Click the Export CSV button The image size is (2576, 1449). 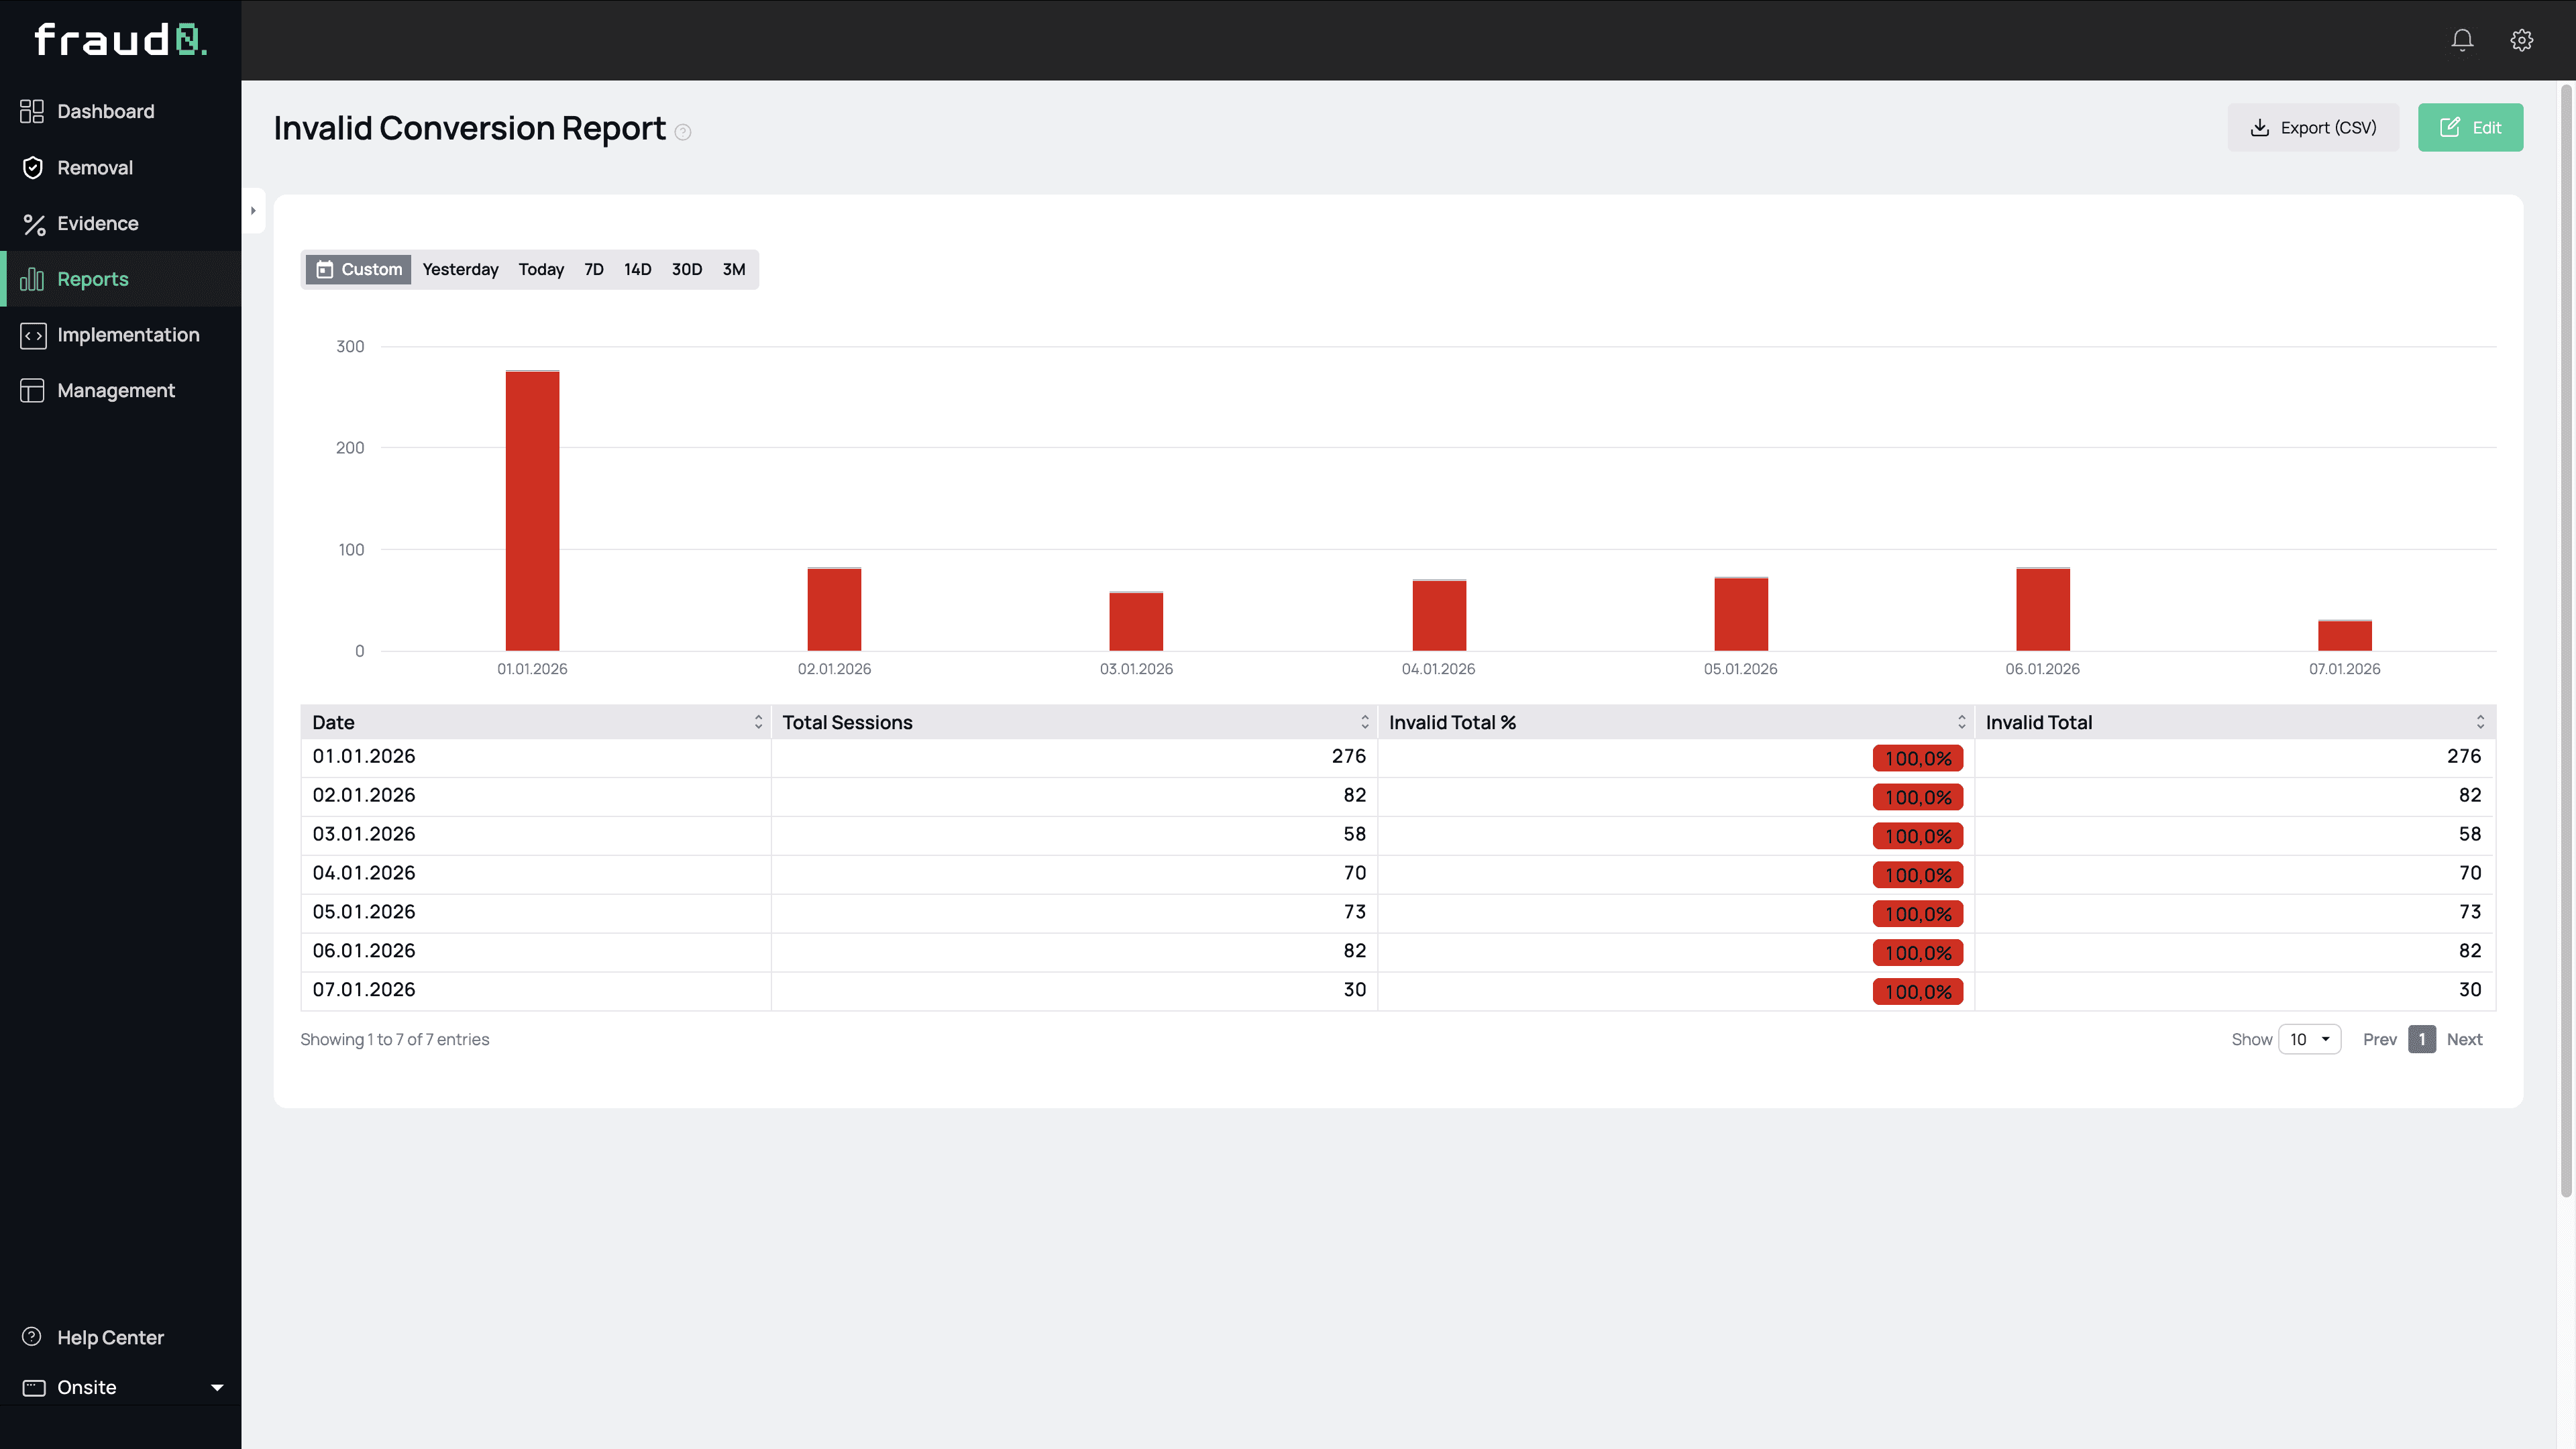point(2313,127)
